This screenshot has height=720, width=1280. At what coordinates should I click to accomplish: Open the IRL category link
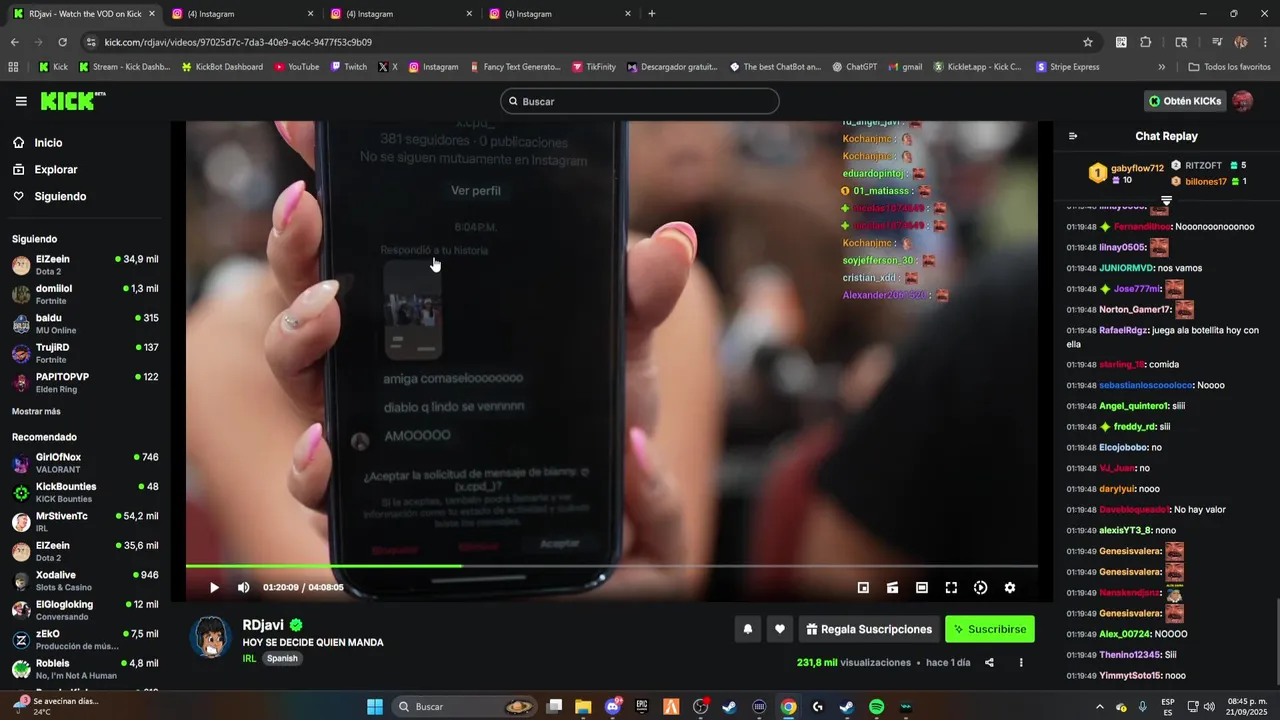(249, 659)
